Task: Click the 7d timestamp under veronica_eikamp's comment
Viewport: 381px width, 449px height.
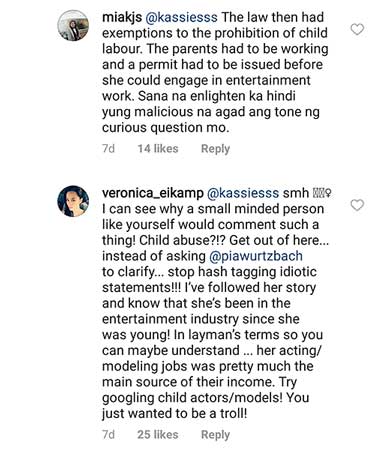Action: coord(108,434)
